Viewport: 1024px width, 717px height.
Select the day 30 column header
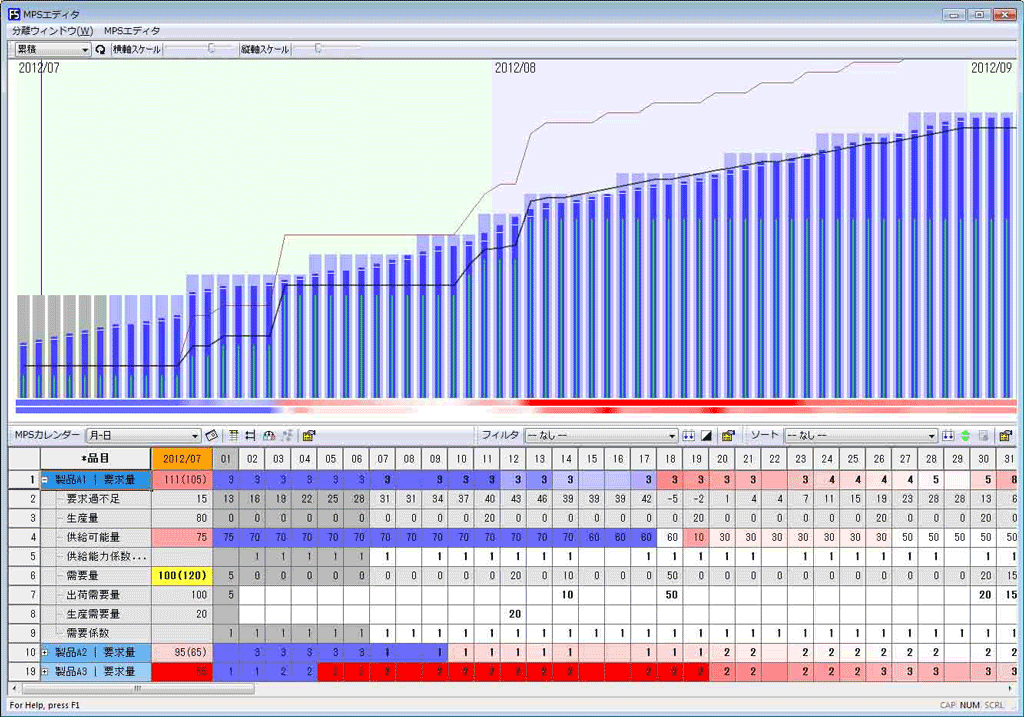(984, 458)
